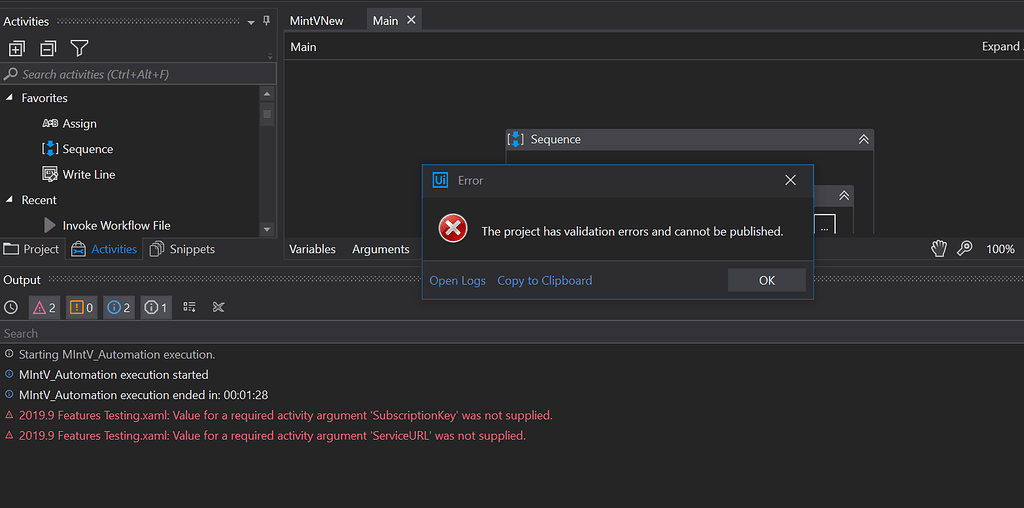Collapse the Sequence activity container
Screen dimensions: 1024x508
863,140
